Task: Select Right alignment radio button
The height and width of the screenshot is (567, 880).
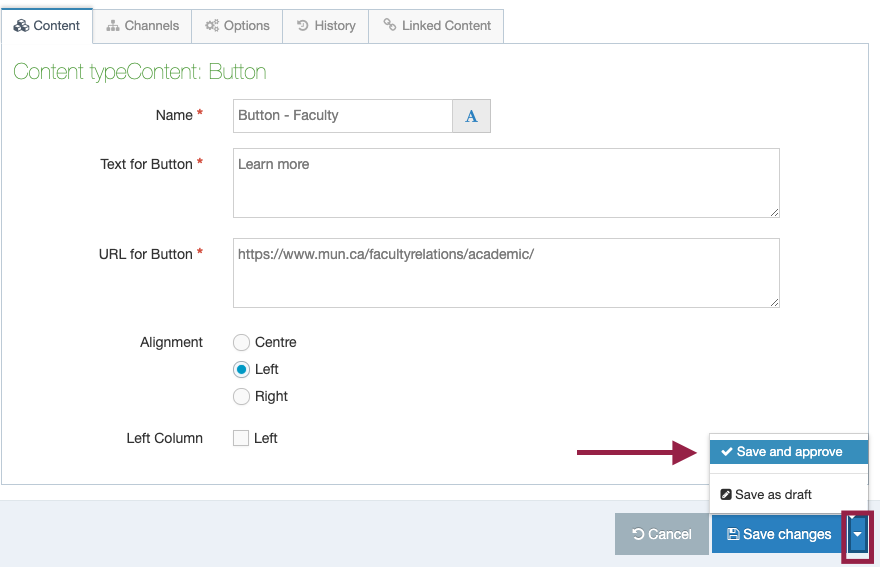Action: point(241,396)
